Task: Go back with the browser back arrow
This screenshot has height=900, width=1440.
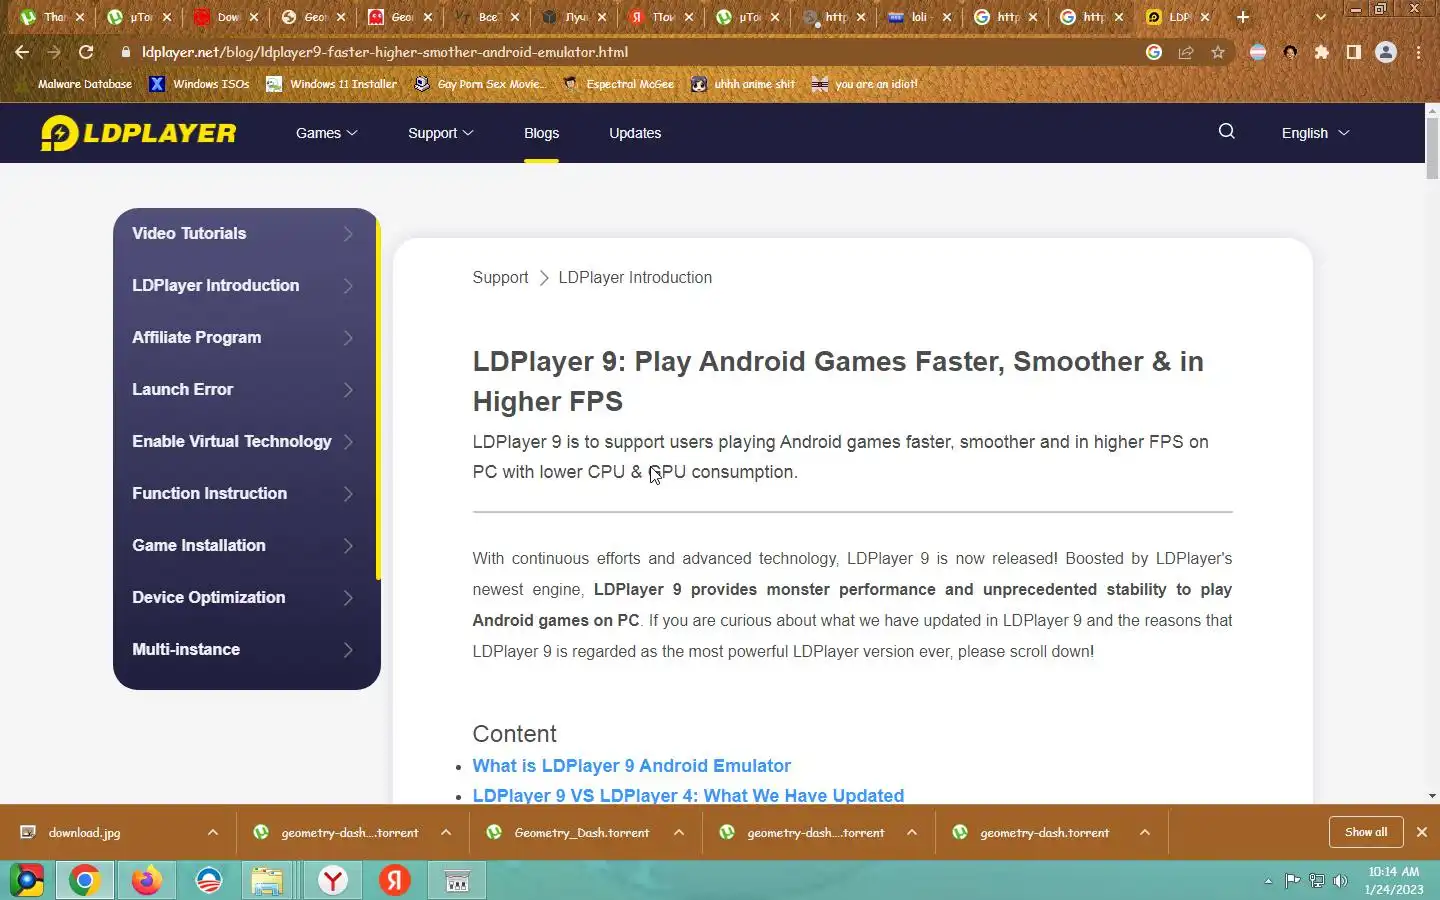Action: [x=22, y=52]
